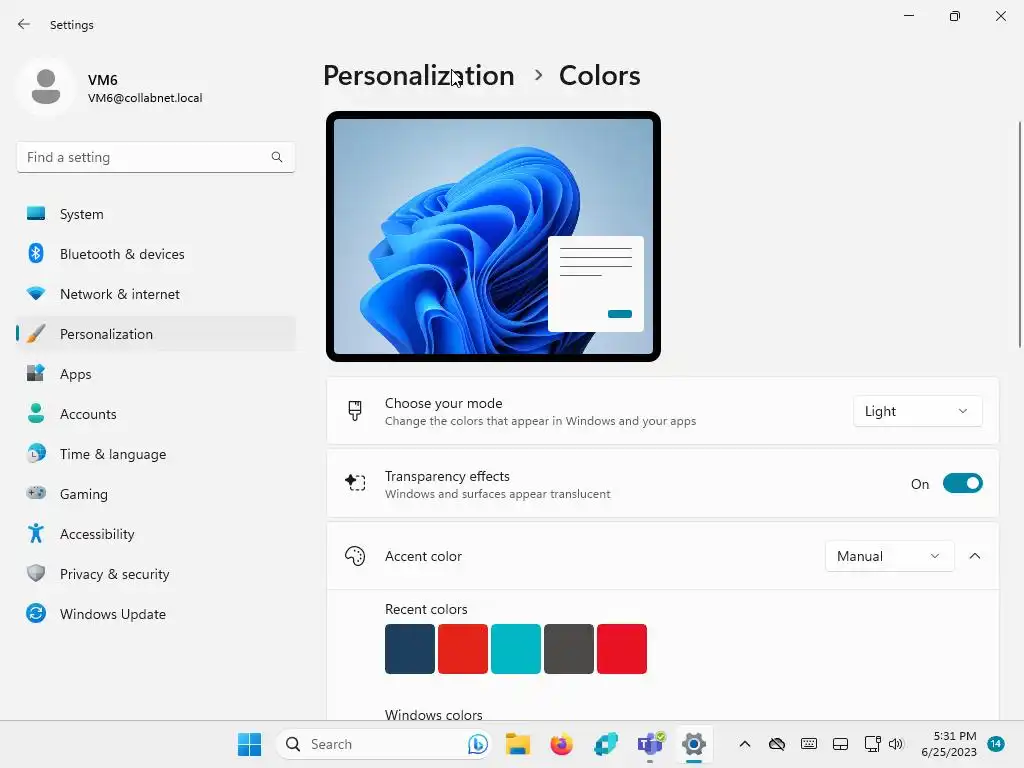
Task: Pick the dark navy recent color
Action: pos(409,648)
